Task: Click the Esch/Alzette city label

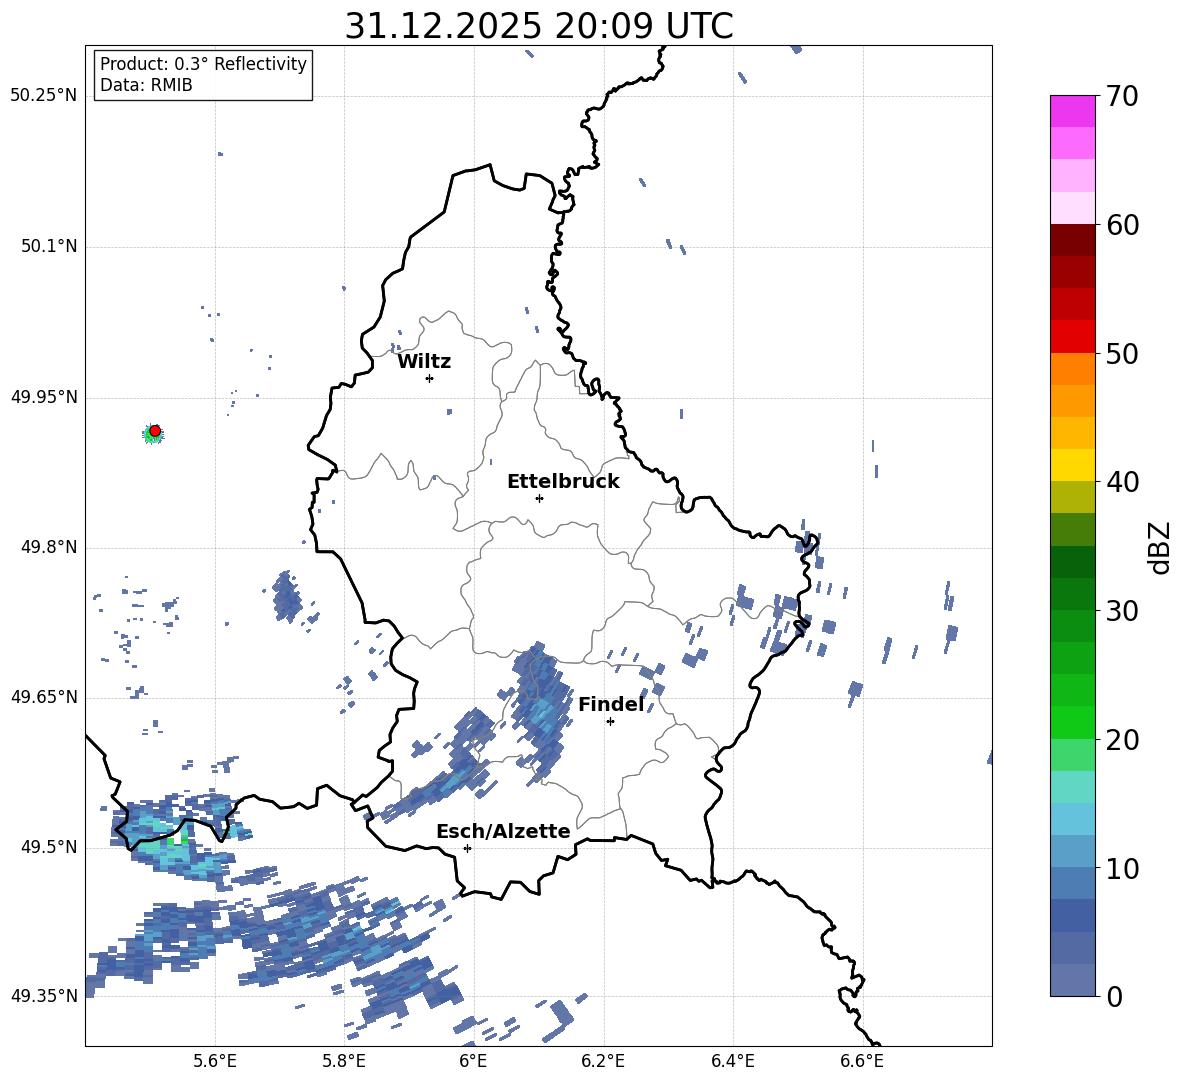Action: point(503,832)
